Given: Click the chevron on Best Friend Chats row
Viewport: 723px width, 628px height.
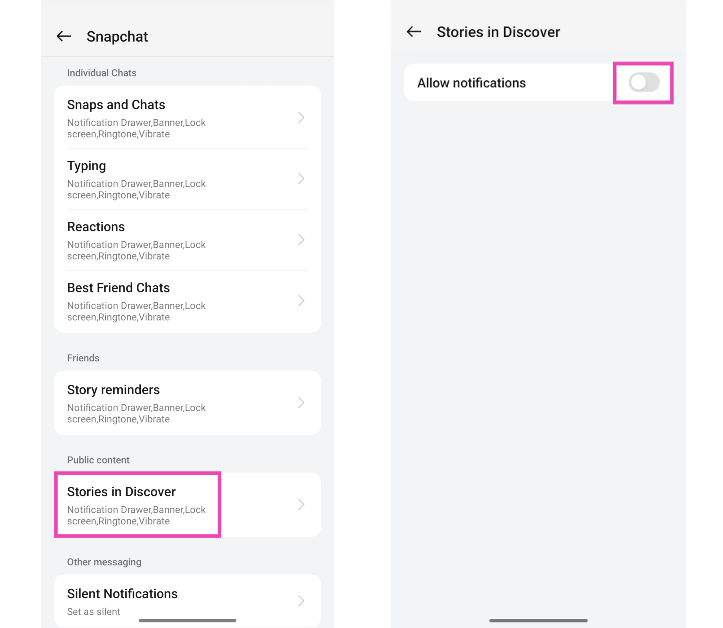Looking at the screenshot, I should coord(301,301).
